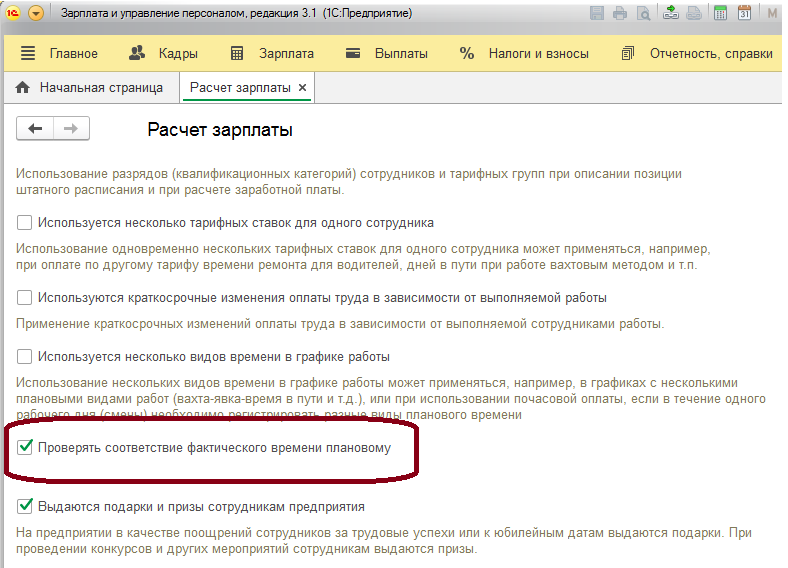Click the get link icon with green arrow
Screen dimensions: 788x568
[x=671, y=14]
